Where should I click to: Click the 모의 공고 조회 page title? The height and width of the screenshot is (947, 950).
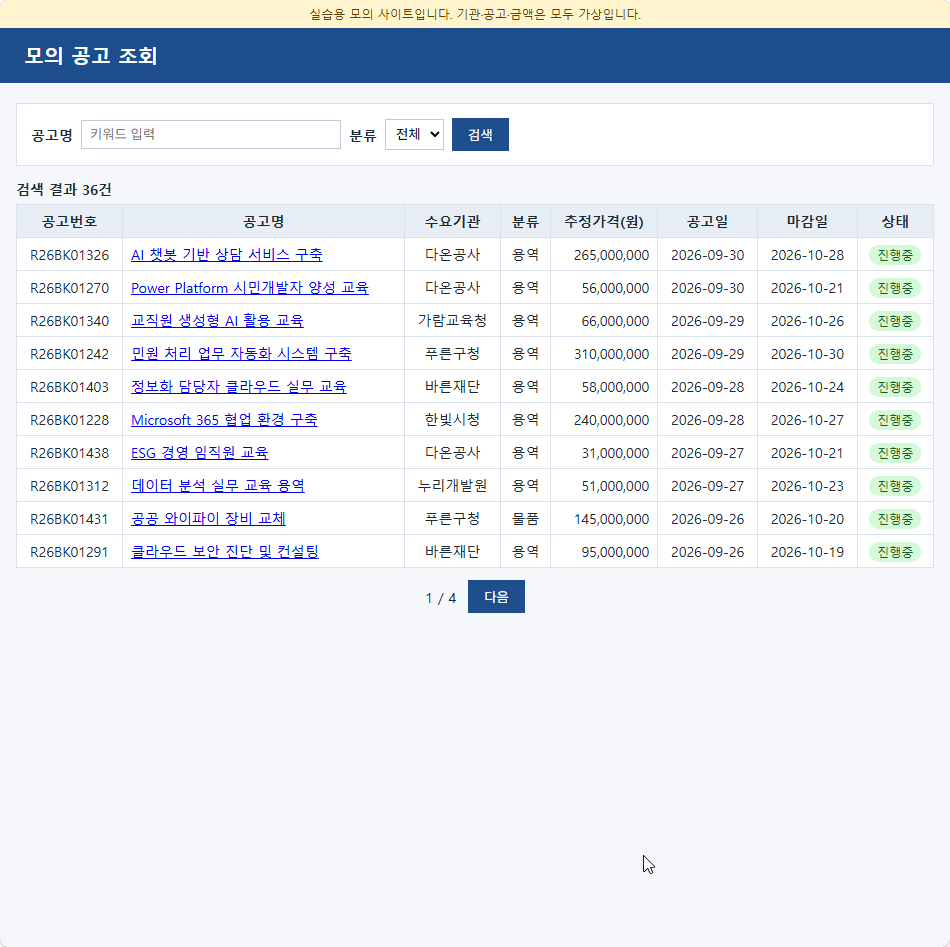click(x=91, y=56)
